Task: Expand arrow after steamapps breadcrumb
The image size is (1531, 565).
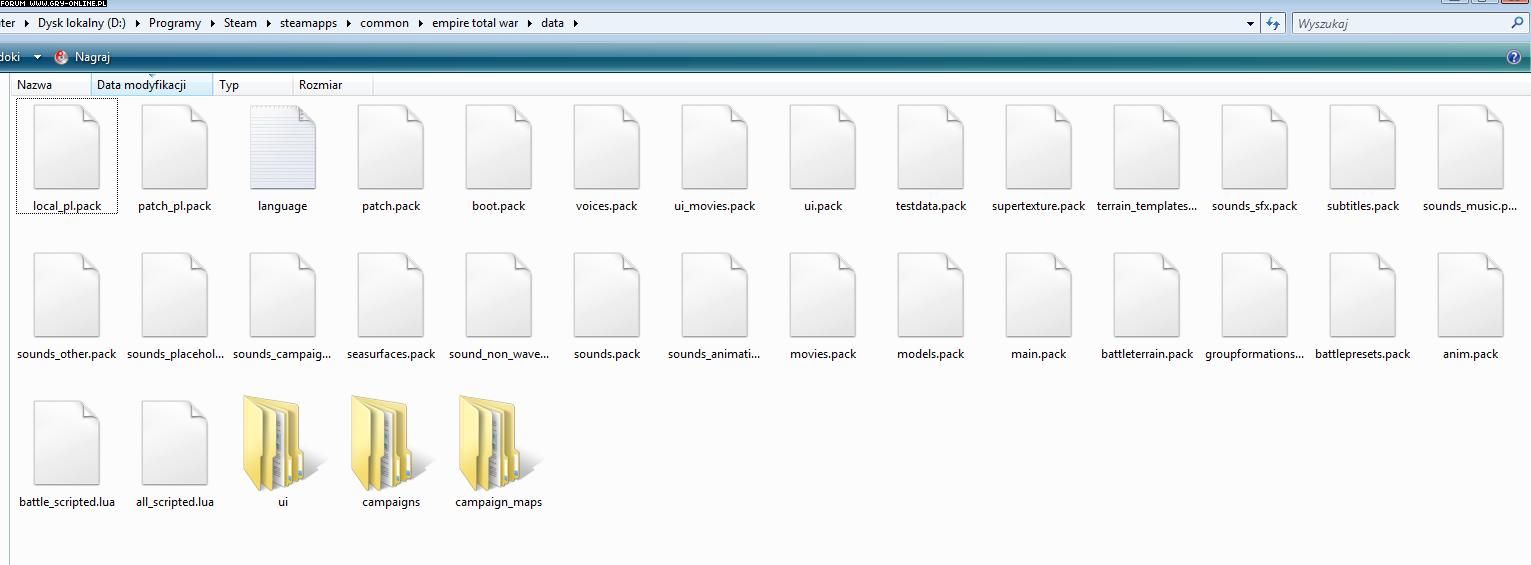Action: point(348,23)
